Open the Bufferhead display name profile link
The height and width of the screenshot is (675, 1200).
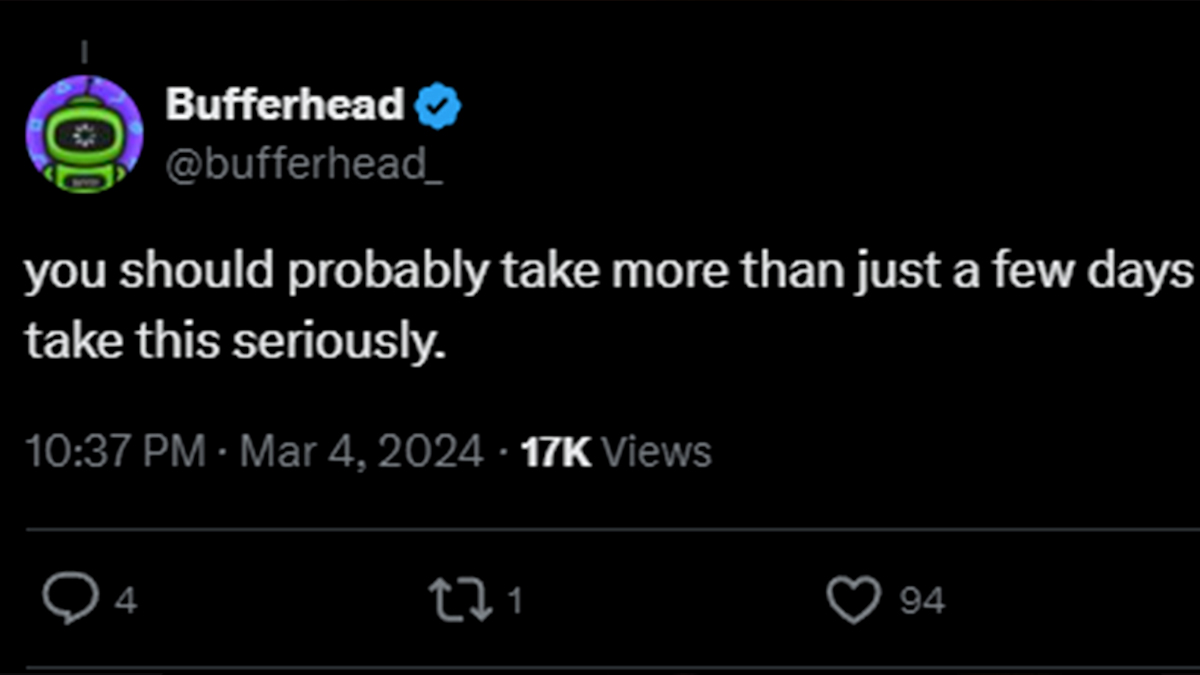tap(285, 105)
